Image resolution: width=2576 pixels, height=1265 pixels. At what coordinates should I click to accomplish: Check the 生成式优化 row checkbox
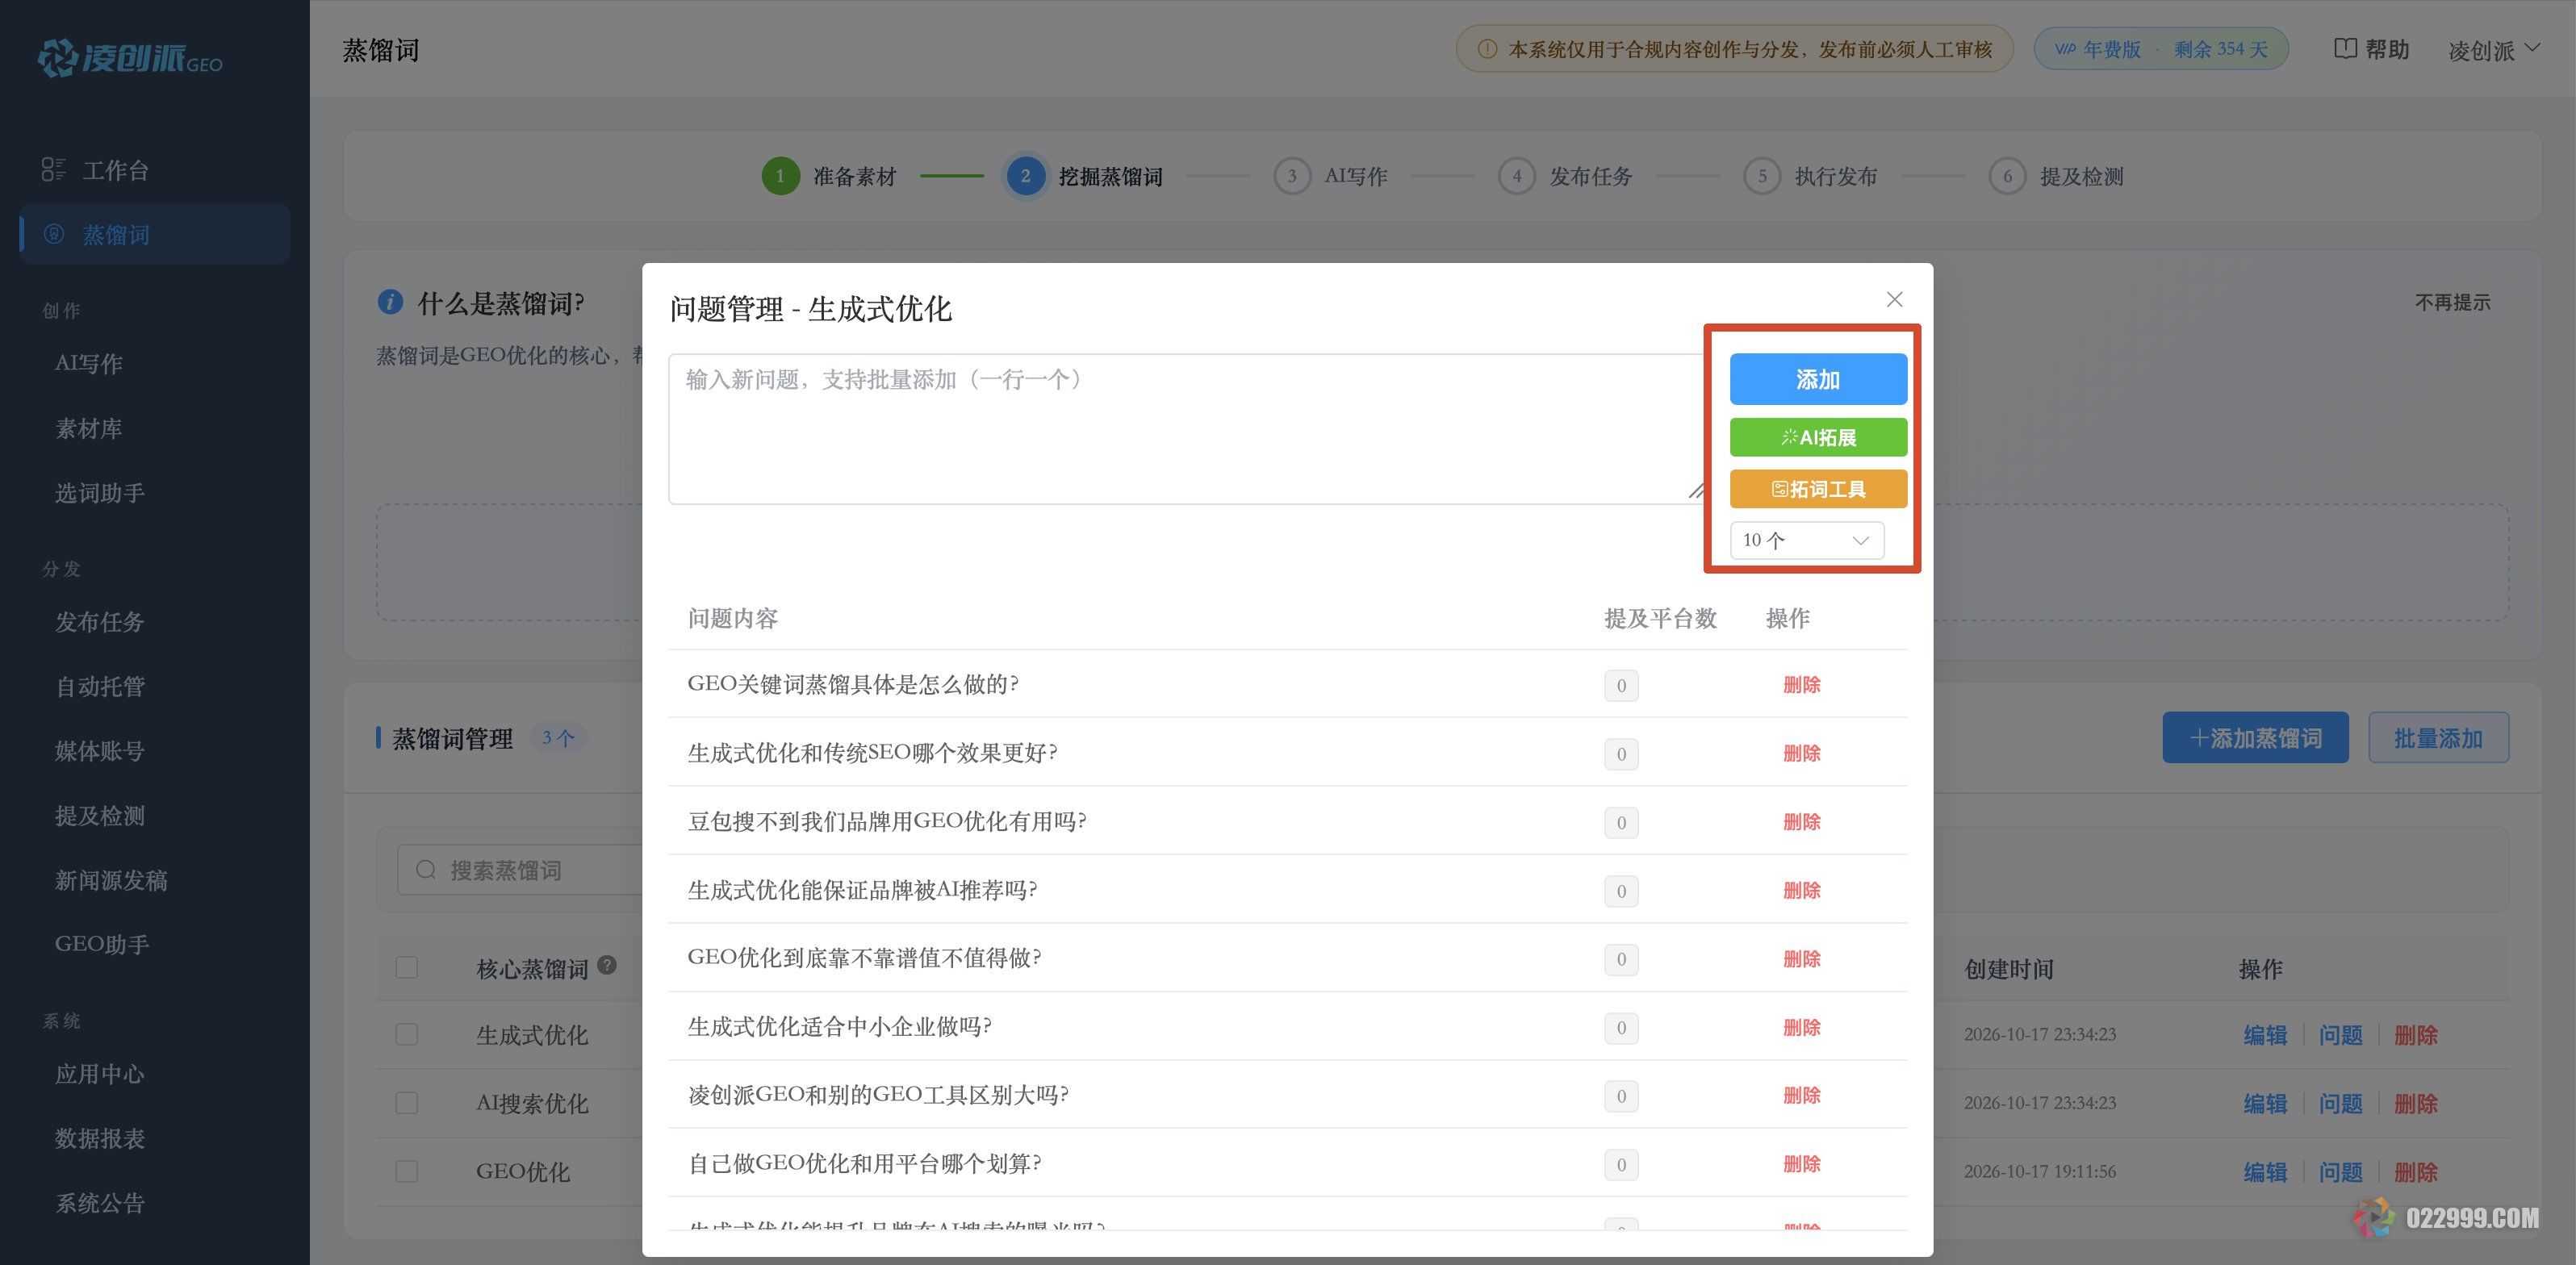point(406,1034)
